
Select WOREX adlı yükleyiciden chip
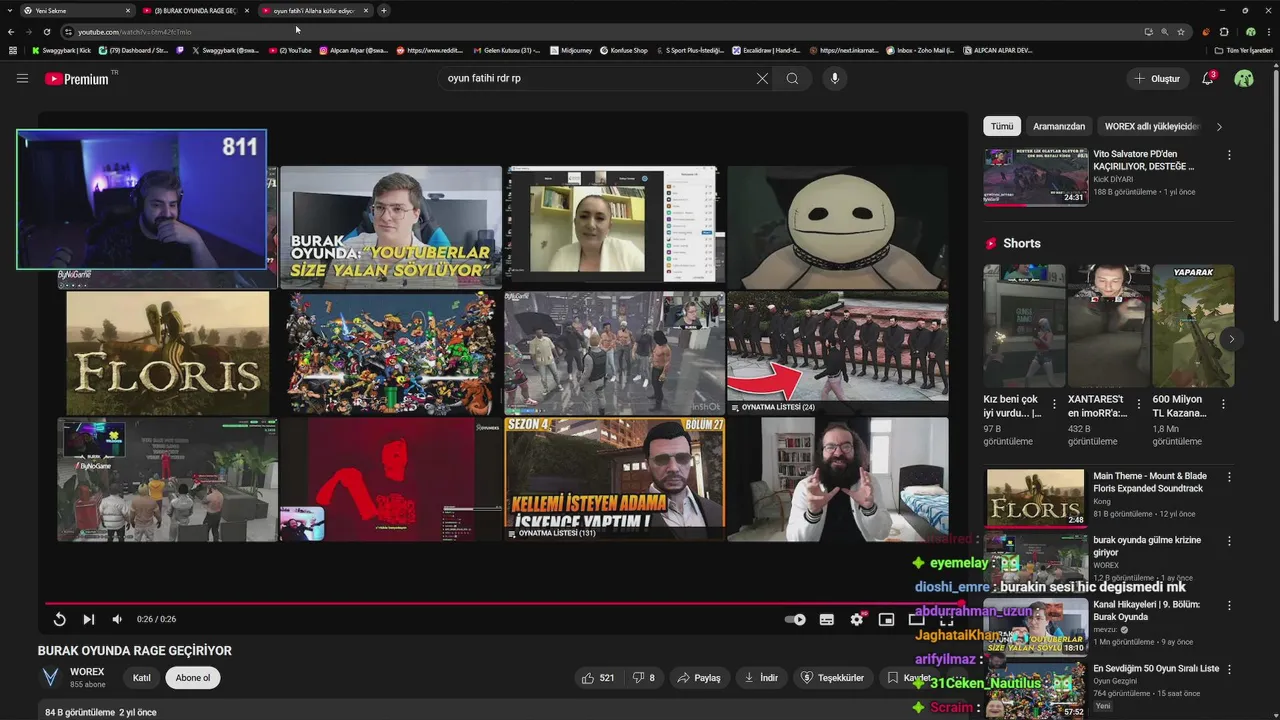pyautogui.click(x=1151, y=126)
